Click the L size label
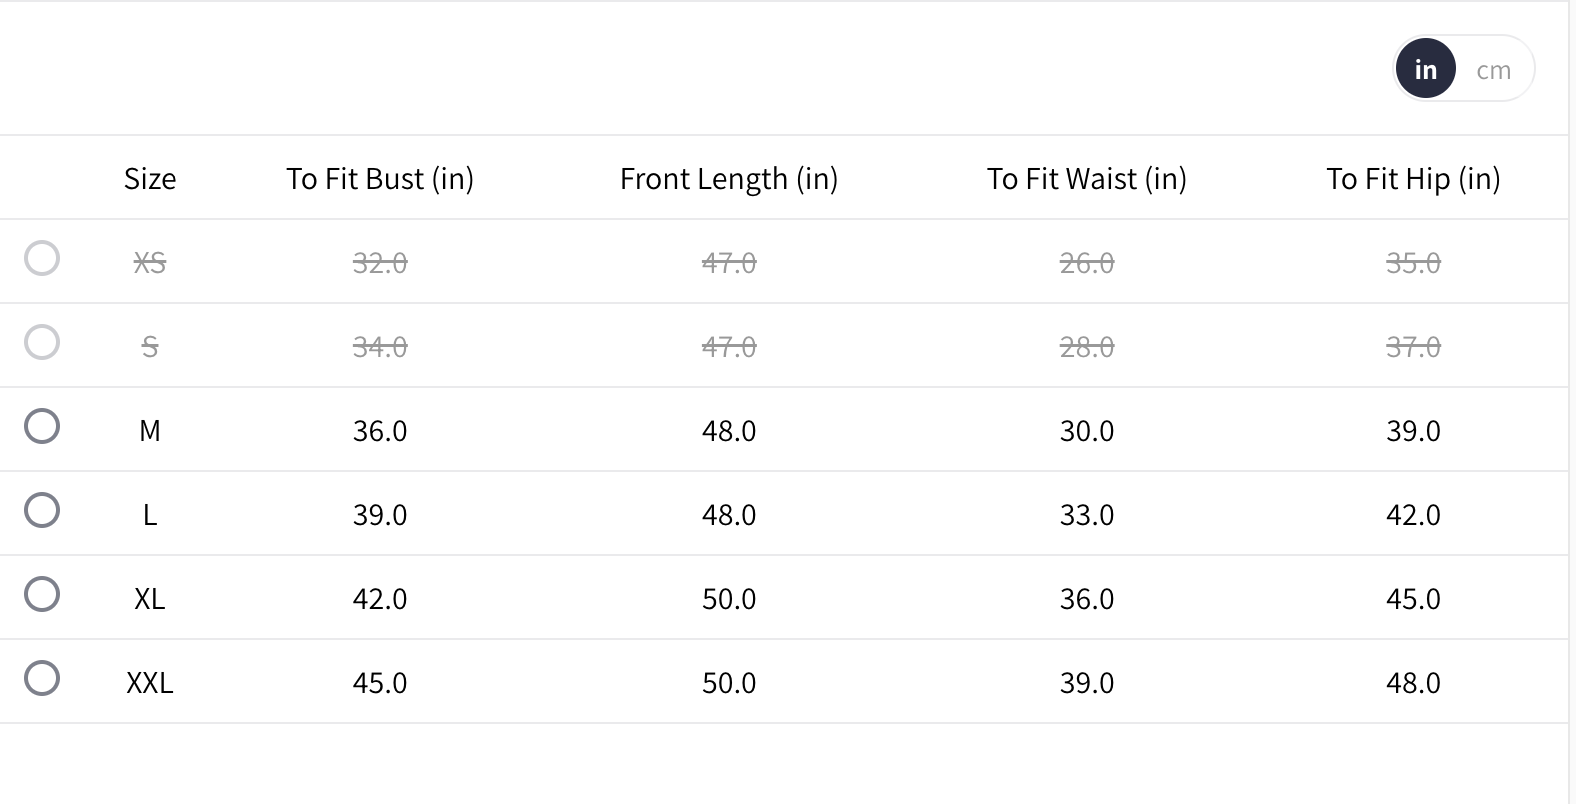This screenshot has width=1576, height=804. [150, 515]
